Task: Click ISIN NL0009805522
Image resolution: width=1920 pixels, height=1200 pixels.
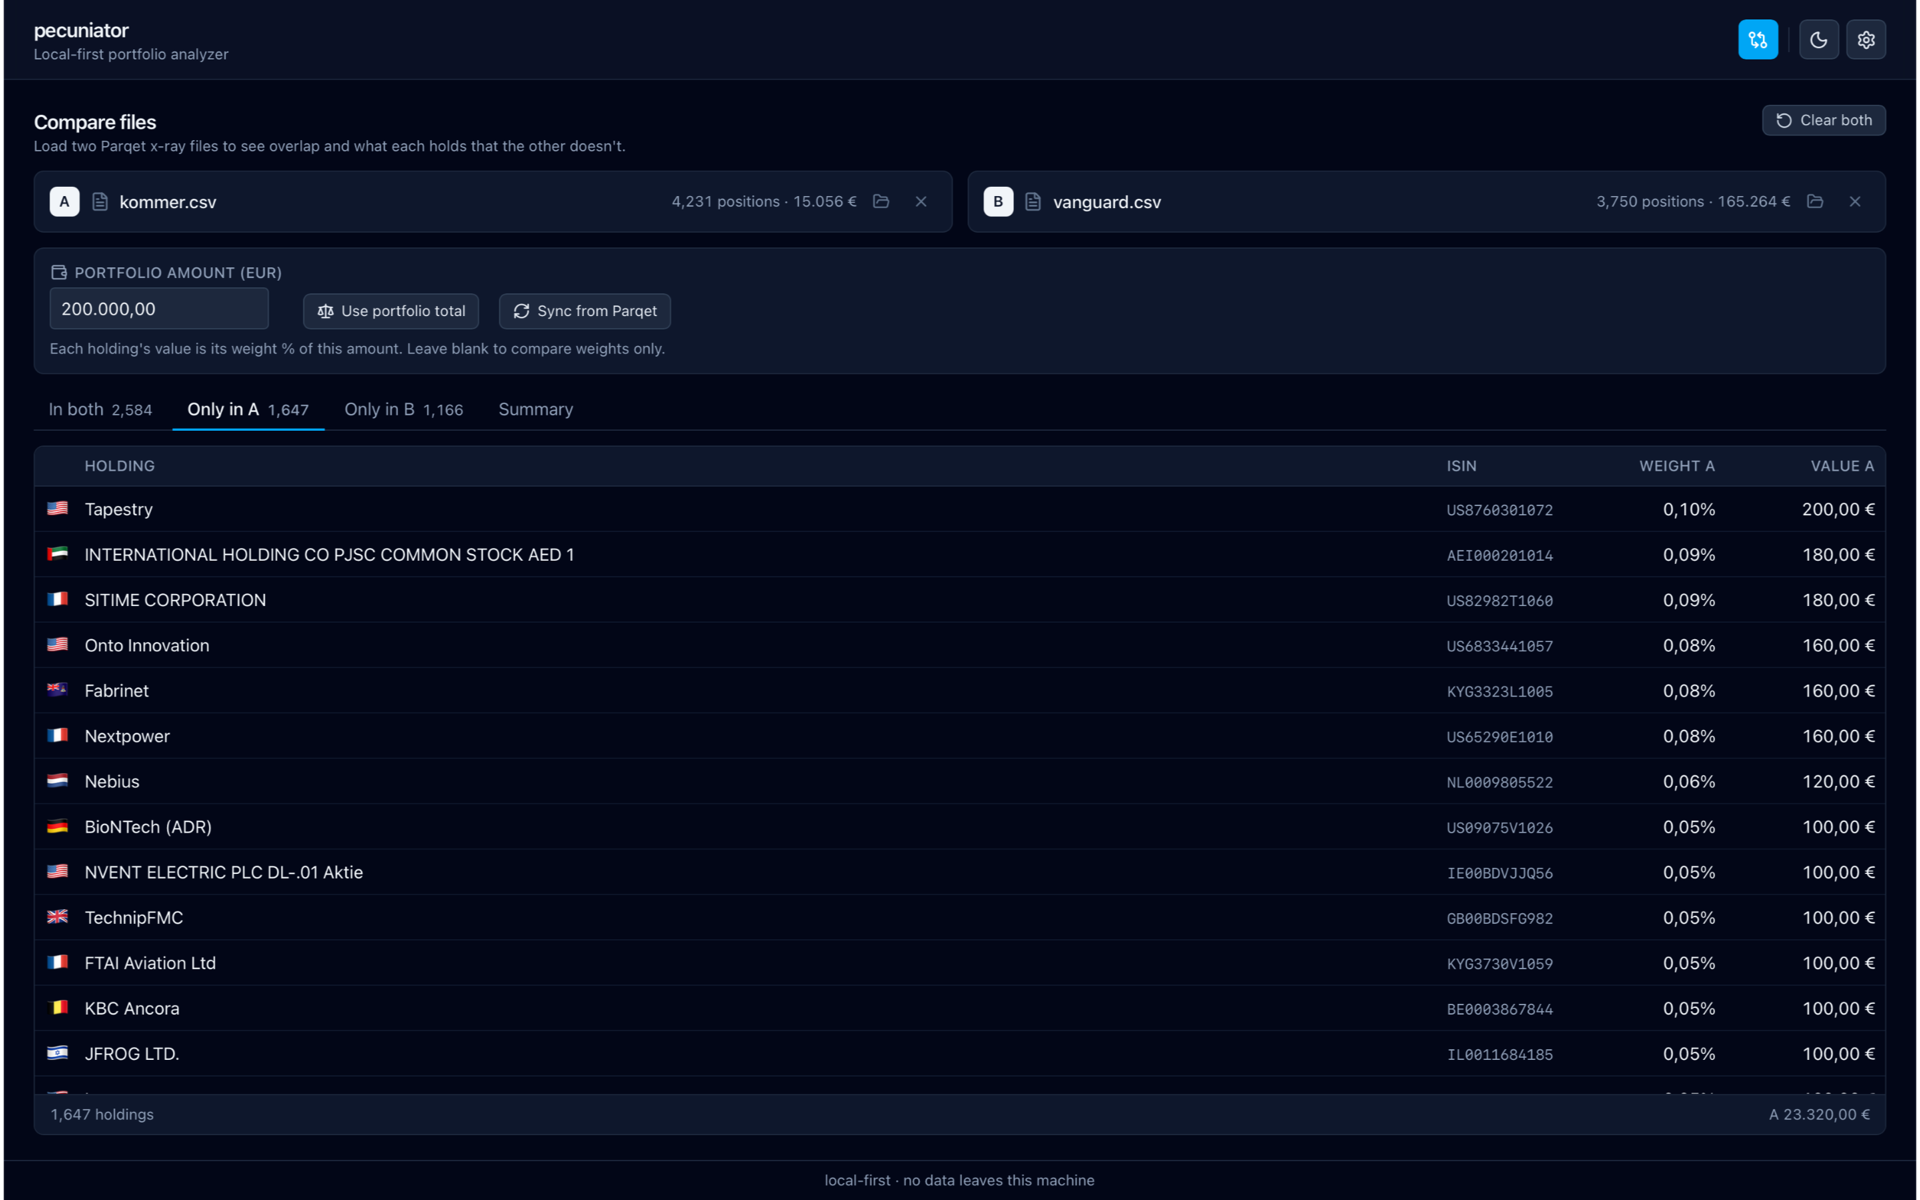Action: pyautogui.click(x=1500, y=783)
